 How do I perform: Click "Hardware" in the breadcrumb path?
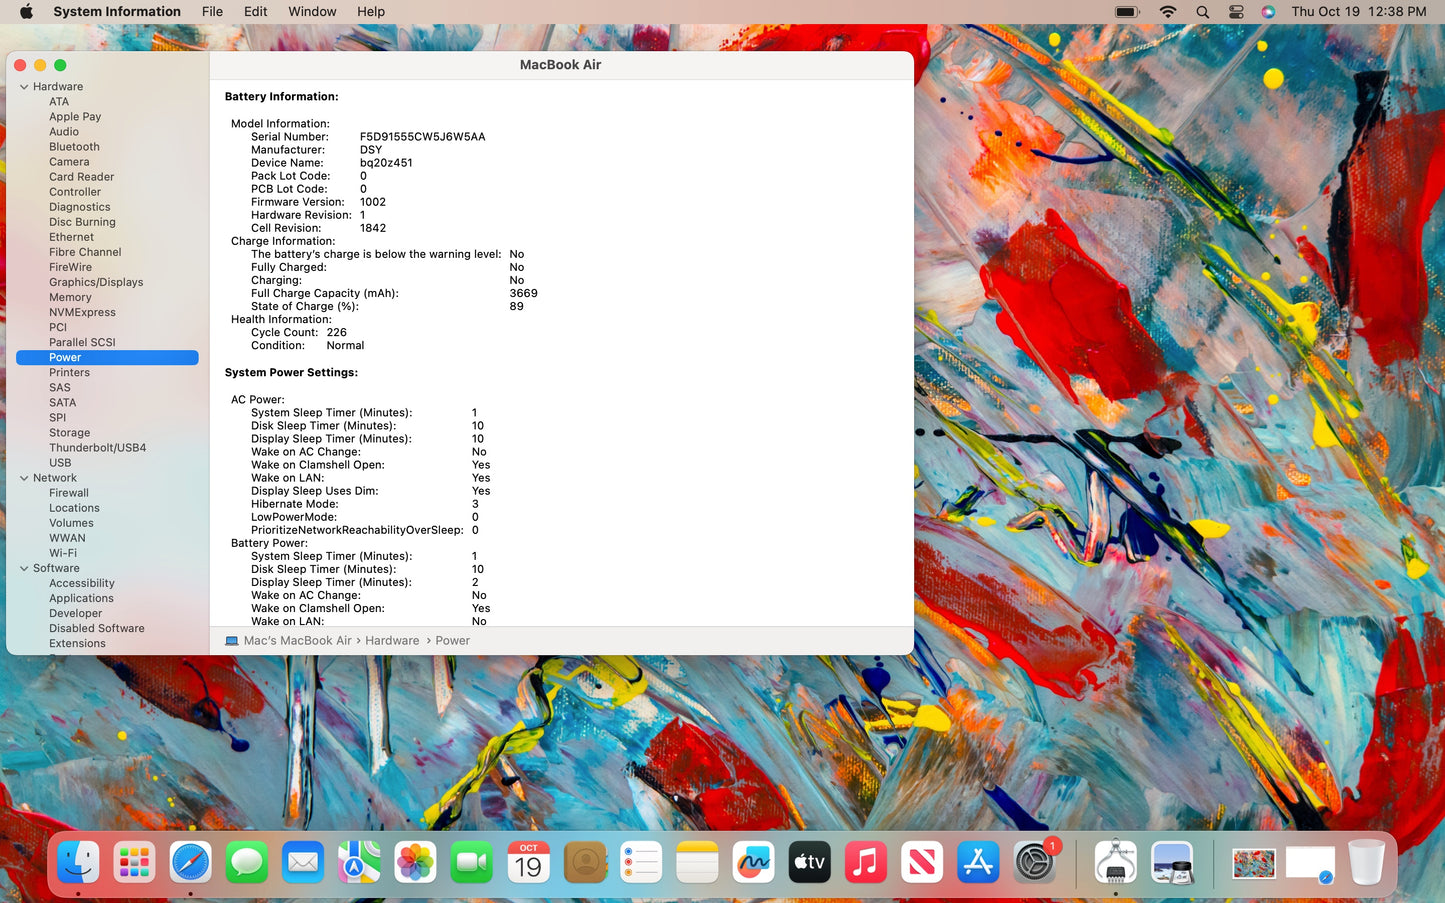tap(391, 640)
